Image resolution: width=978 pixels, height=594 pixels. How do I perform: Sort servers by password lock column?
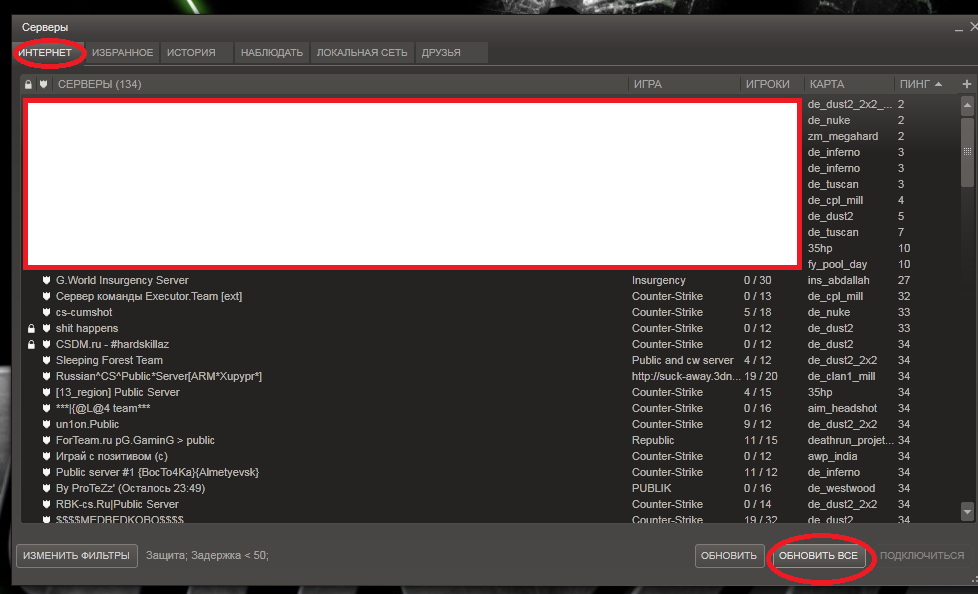tap(28, 84)
